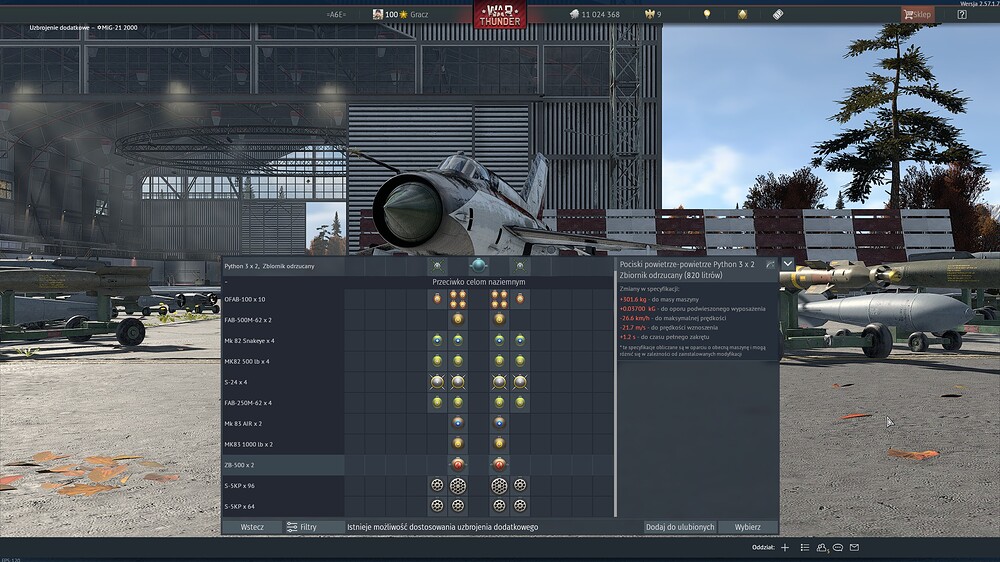Select the center drop tank pylon icon
The width and height of the screenshot is (1000, 562).
[x=478, y=265]
